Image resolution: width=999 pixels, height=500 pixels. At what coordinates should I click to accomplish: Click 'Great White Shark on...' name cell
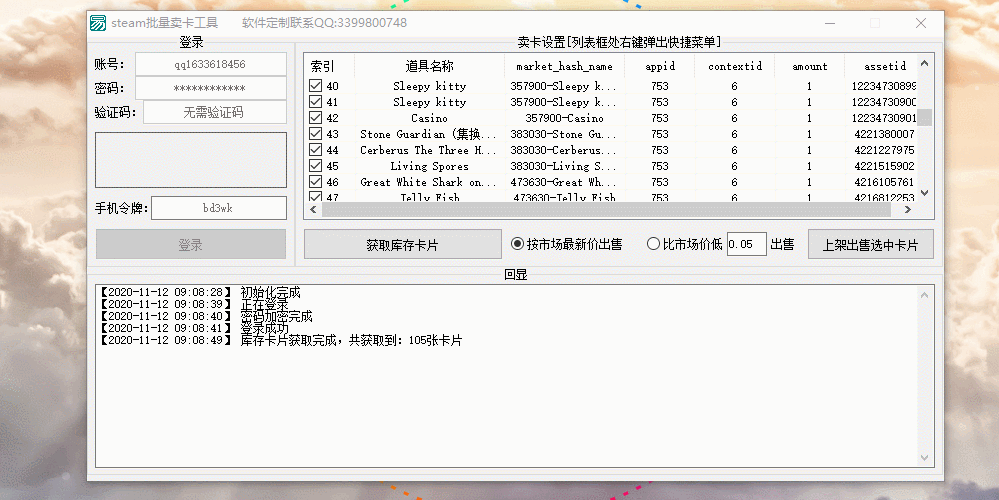pyautogui.click(x=429, y=182)
